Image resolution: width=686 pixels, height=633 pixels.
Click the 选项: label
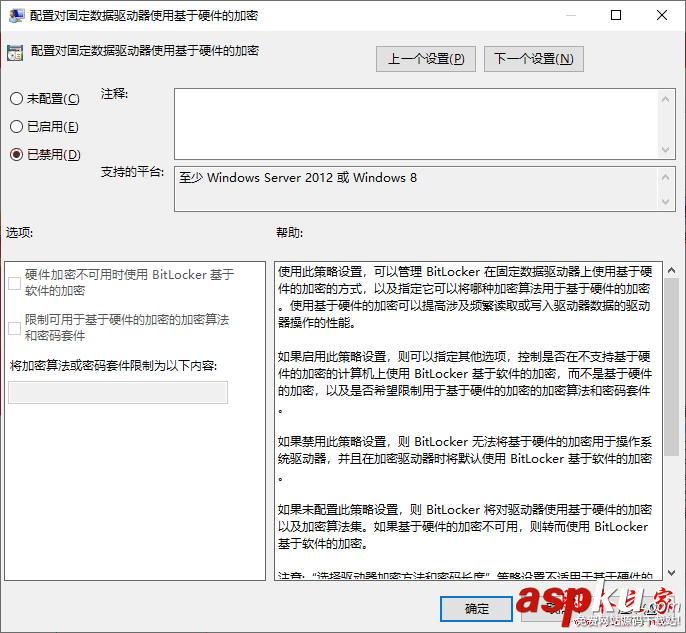pos(19,232)
